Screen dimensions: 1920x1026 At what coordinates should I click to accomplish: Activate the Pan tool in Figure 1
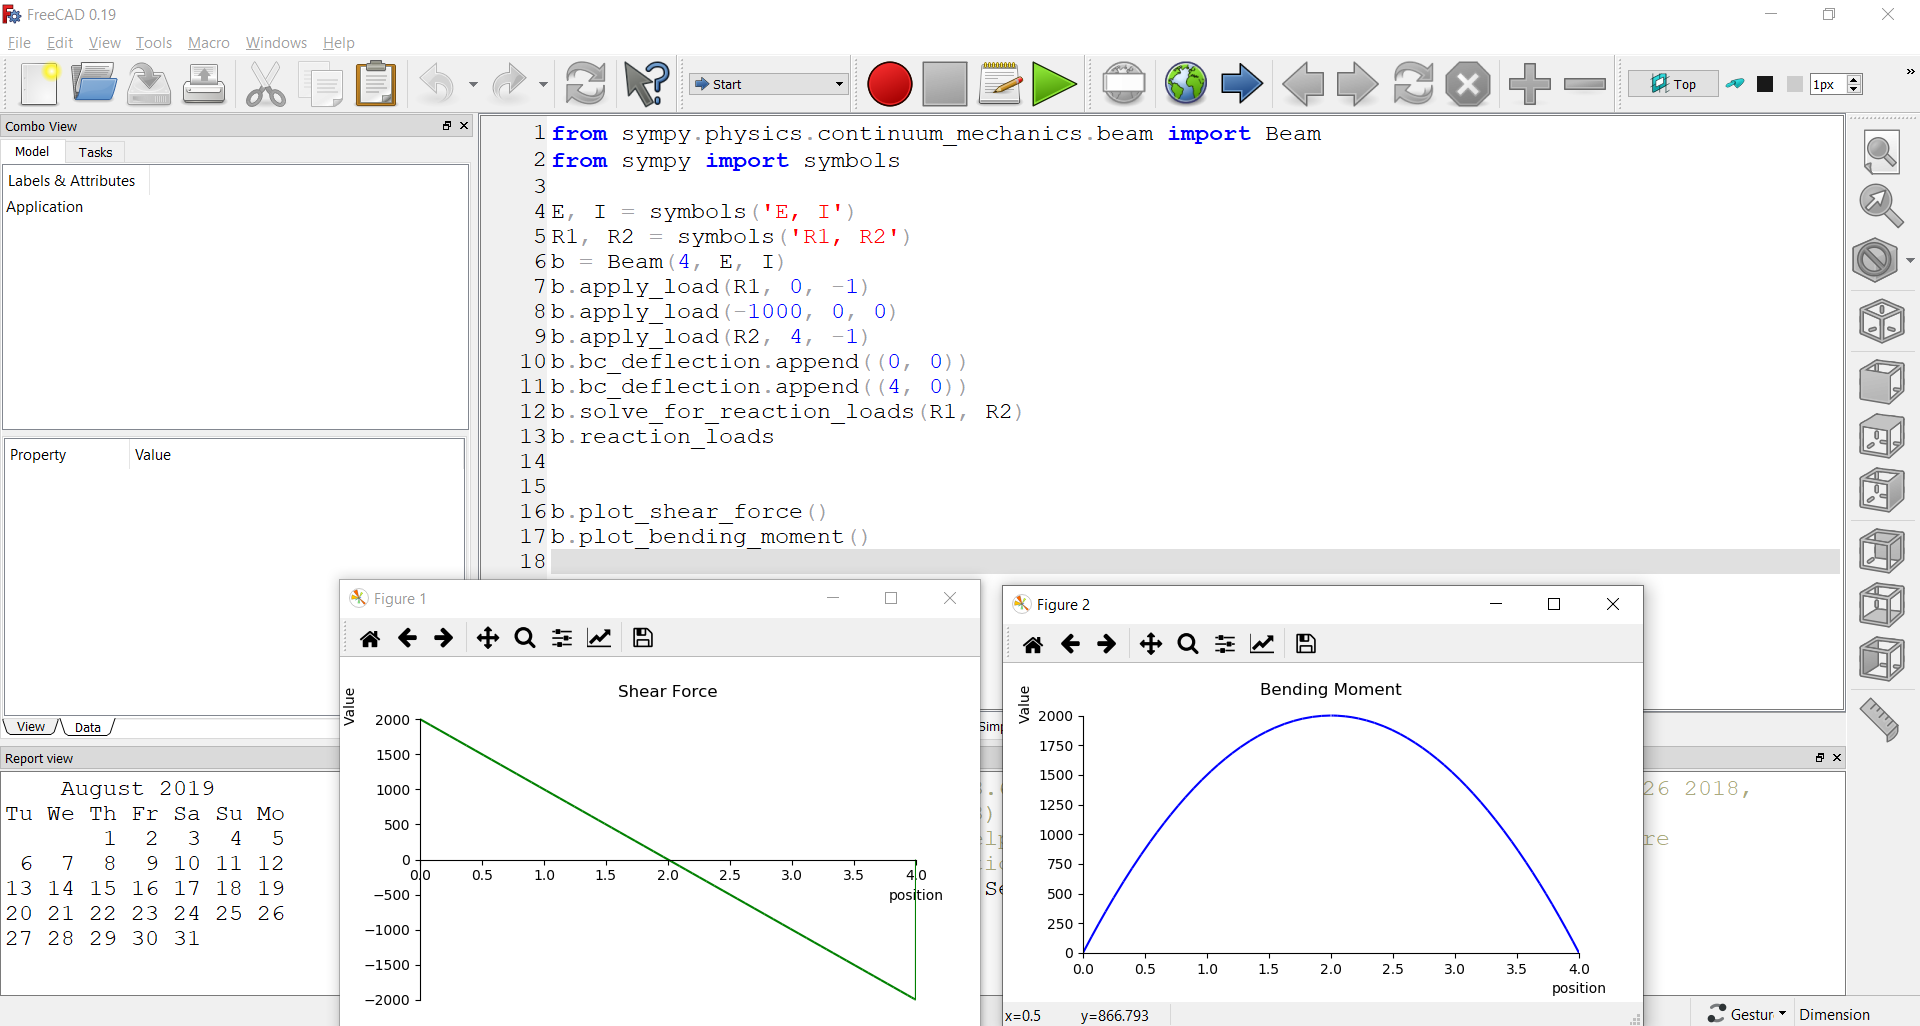point(488,638)
